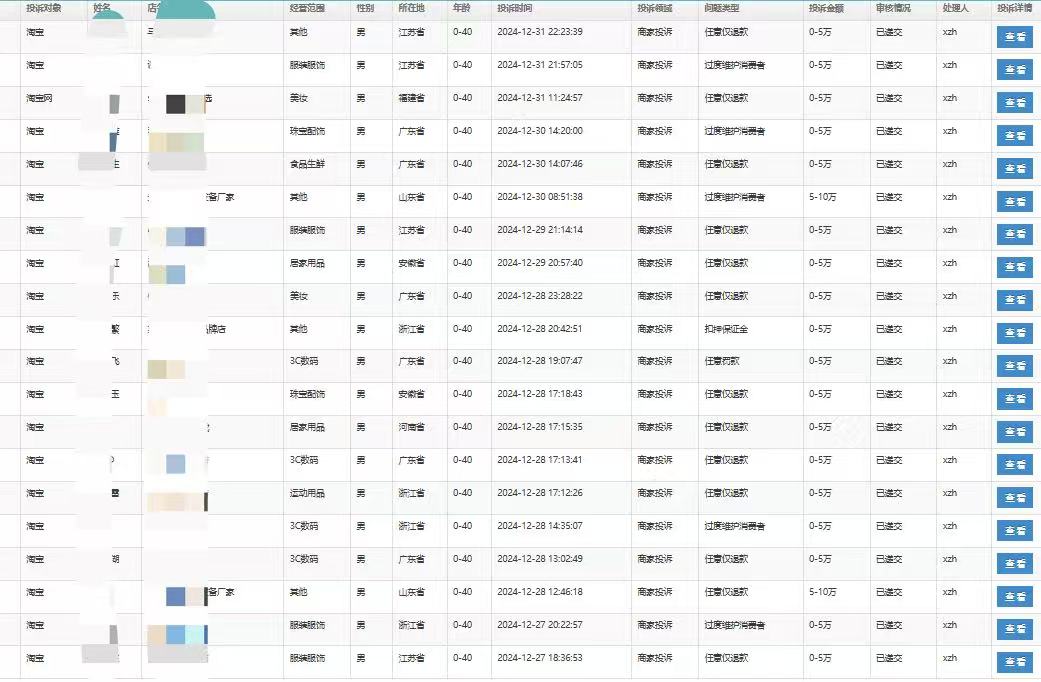View details of 2024-12-29 21:14:14 complaint

1014,234
